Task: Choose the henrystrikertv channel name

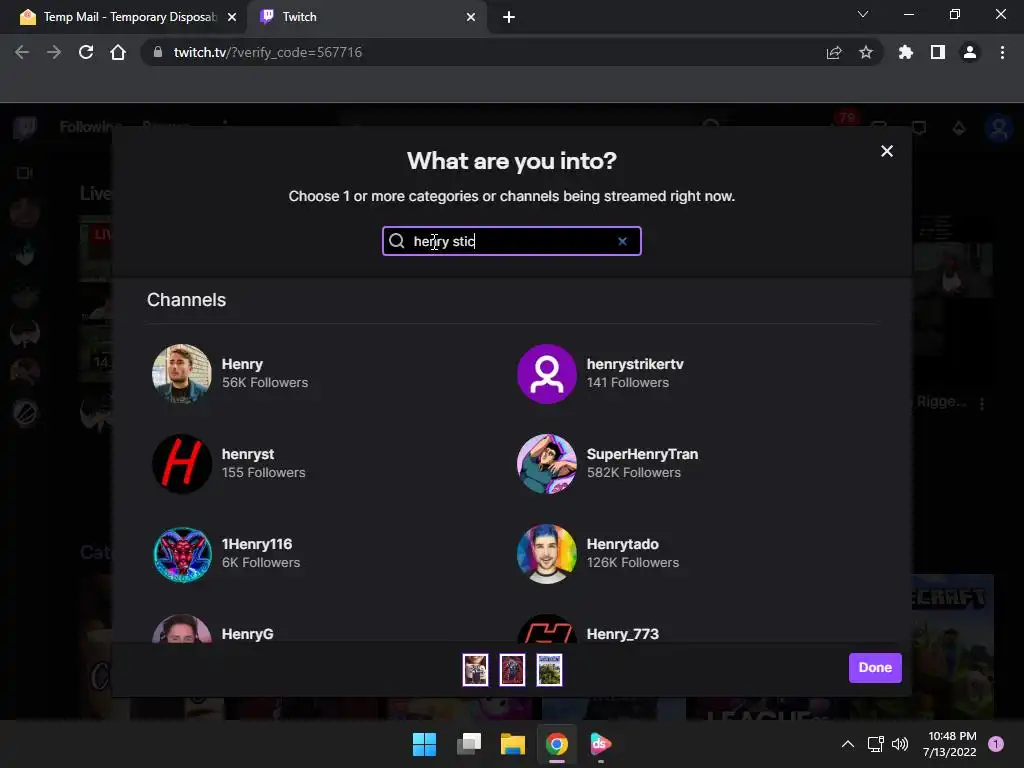Action: coord(635,364)
